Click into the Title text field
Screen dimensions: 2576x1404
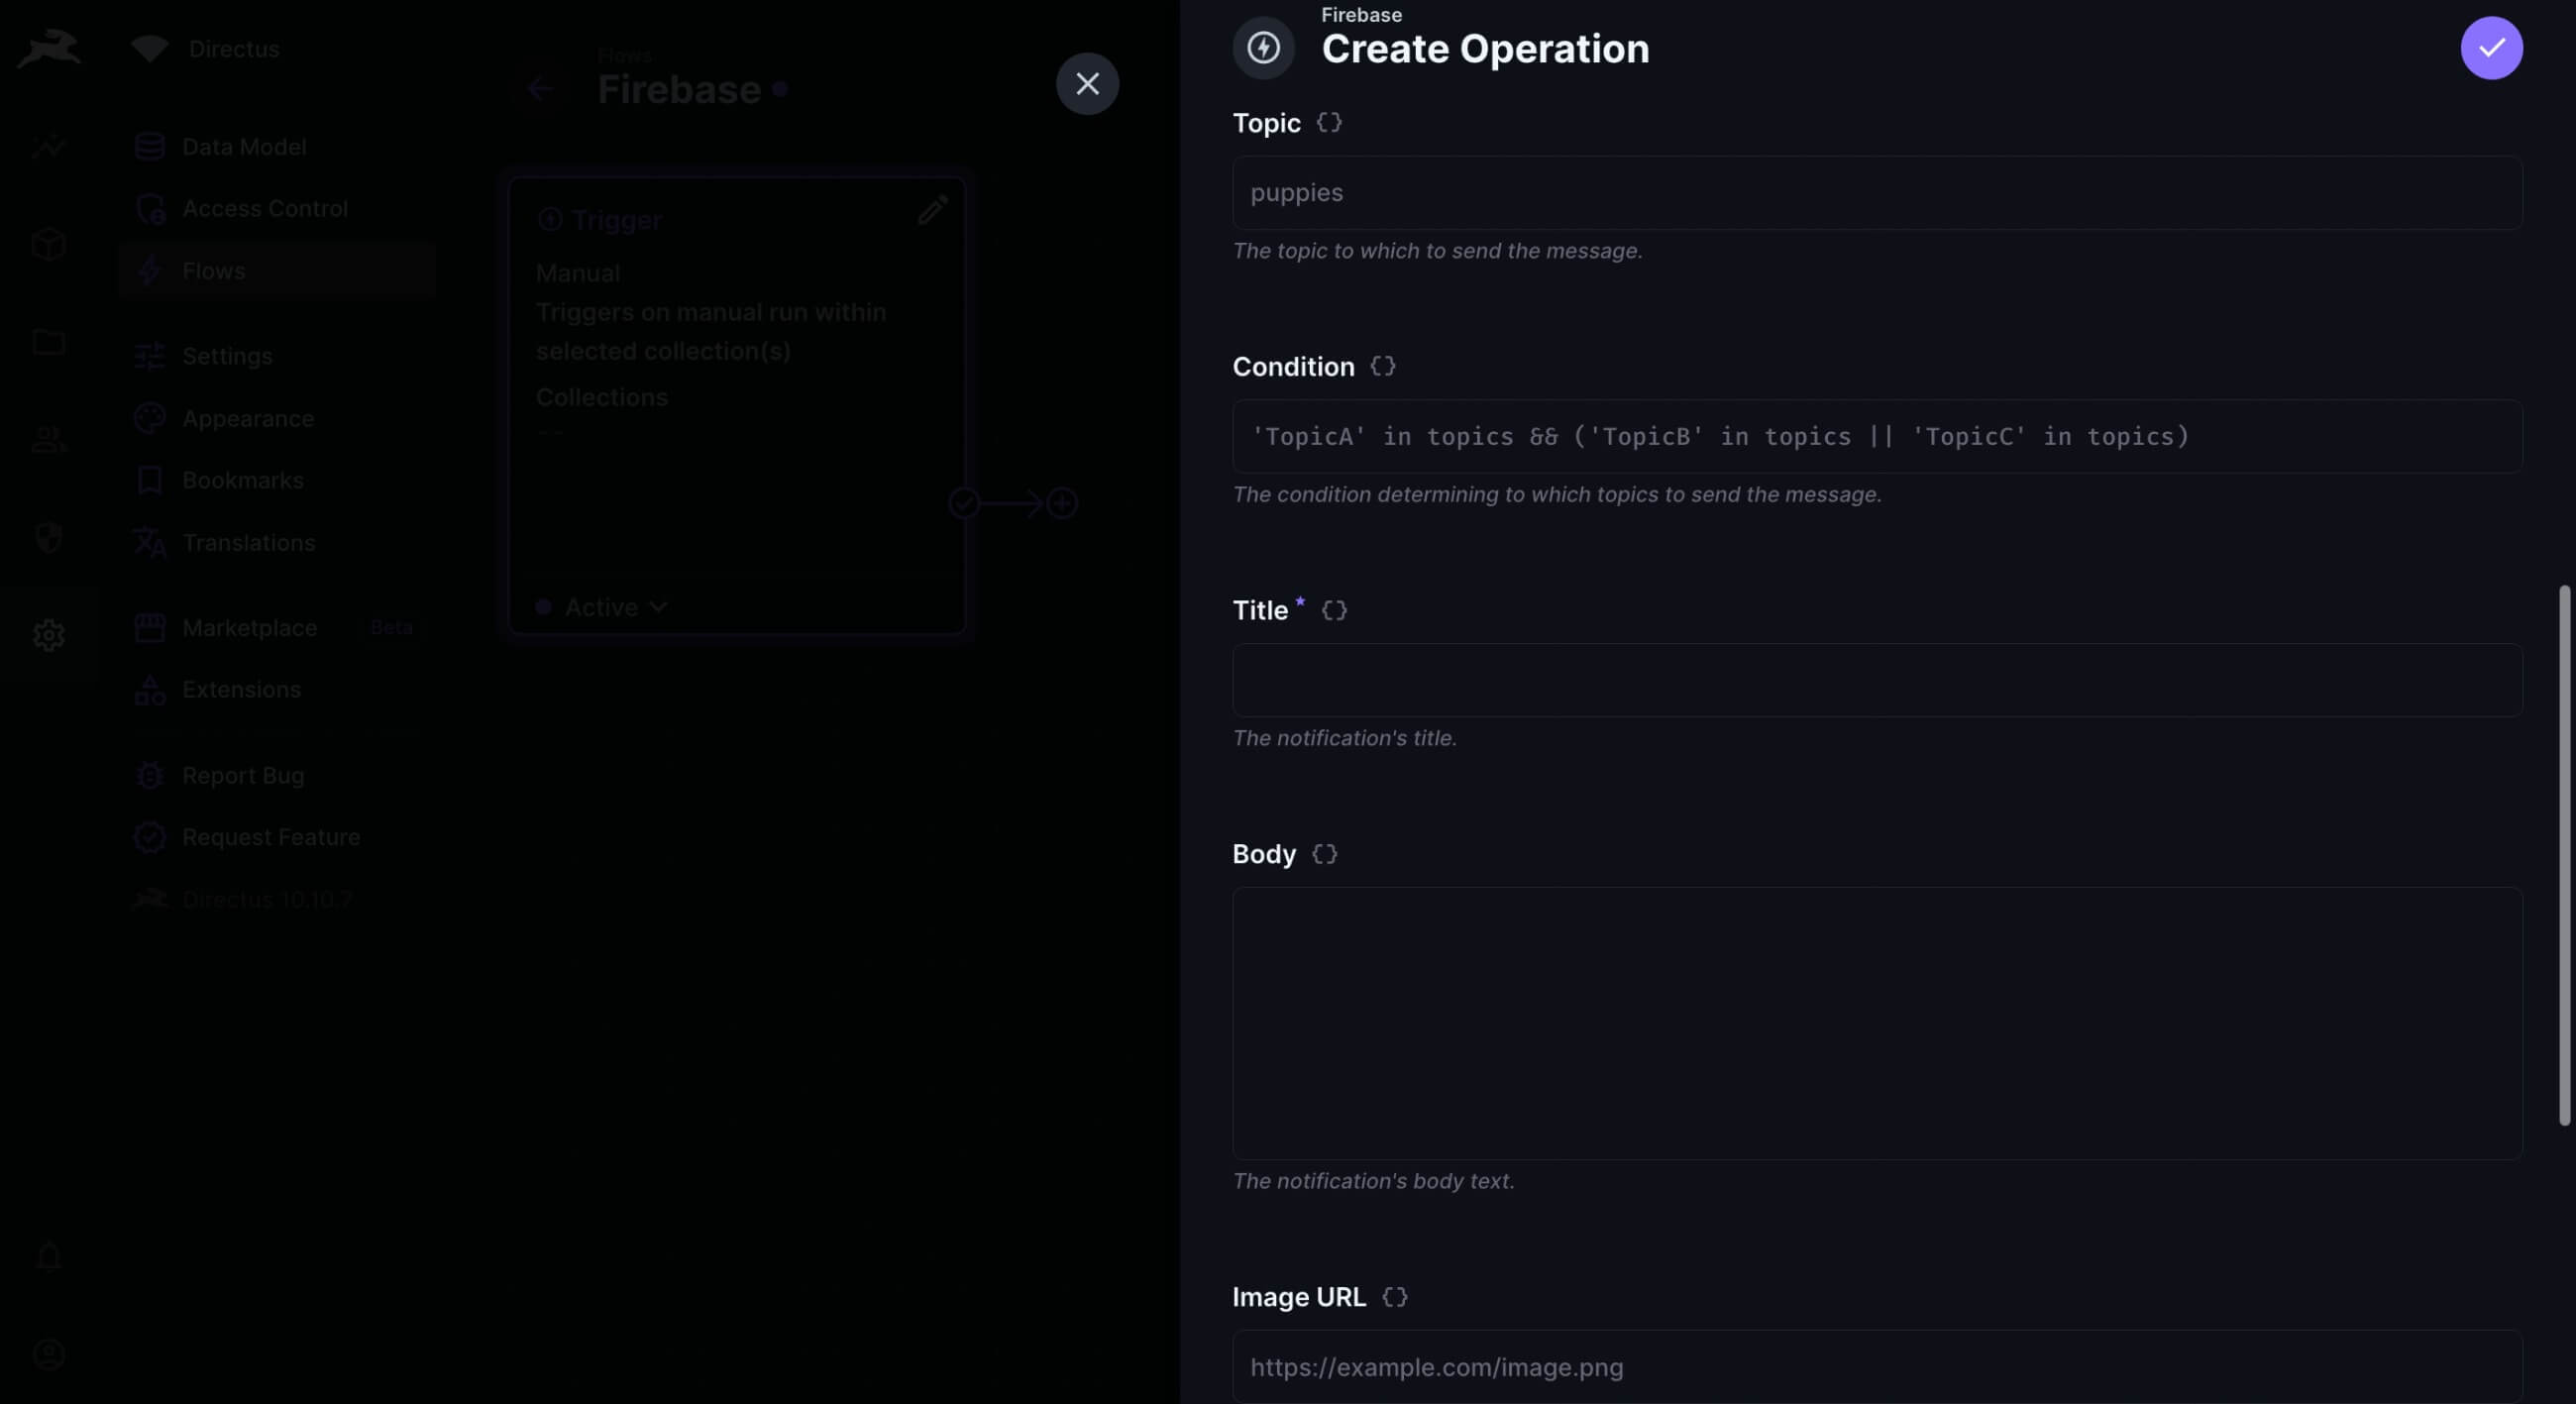(1876, 680)
